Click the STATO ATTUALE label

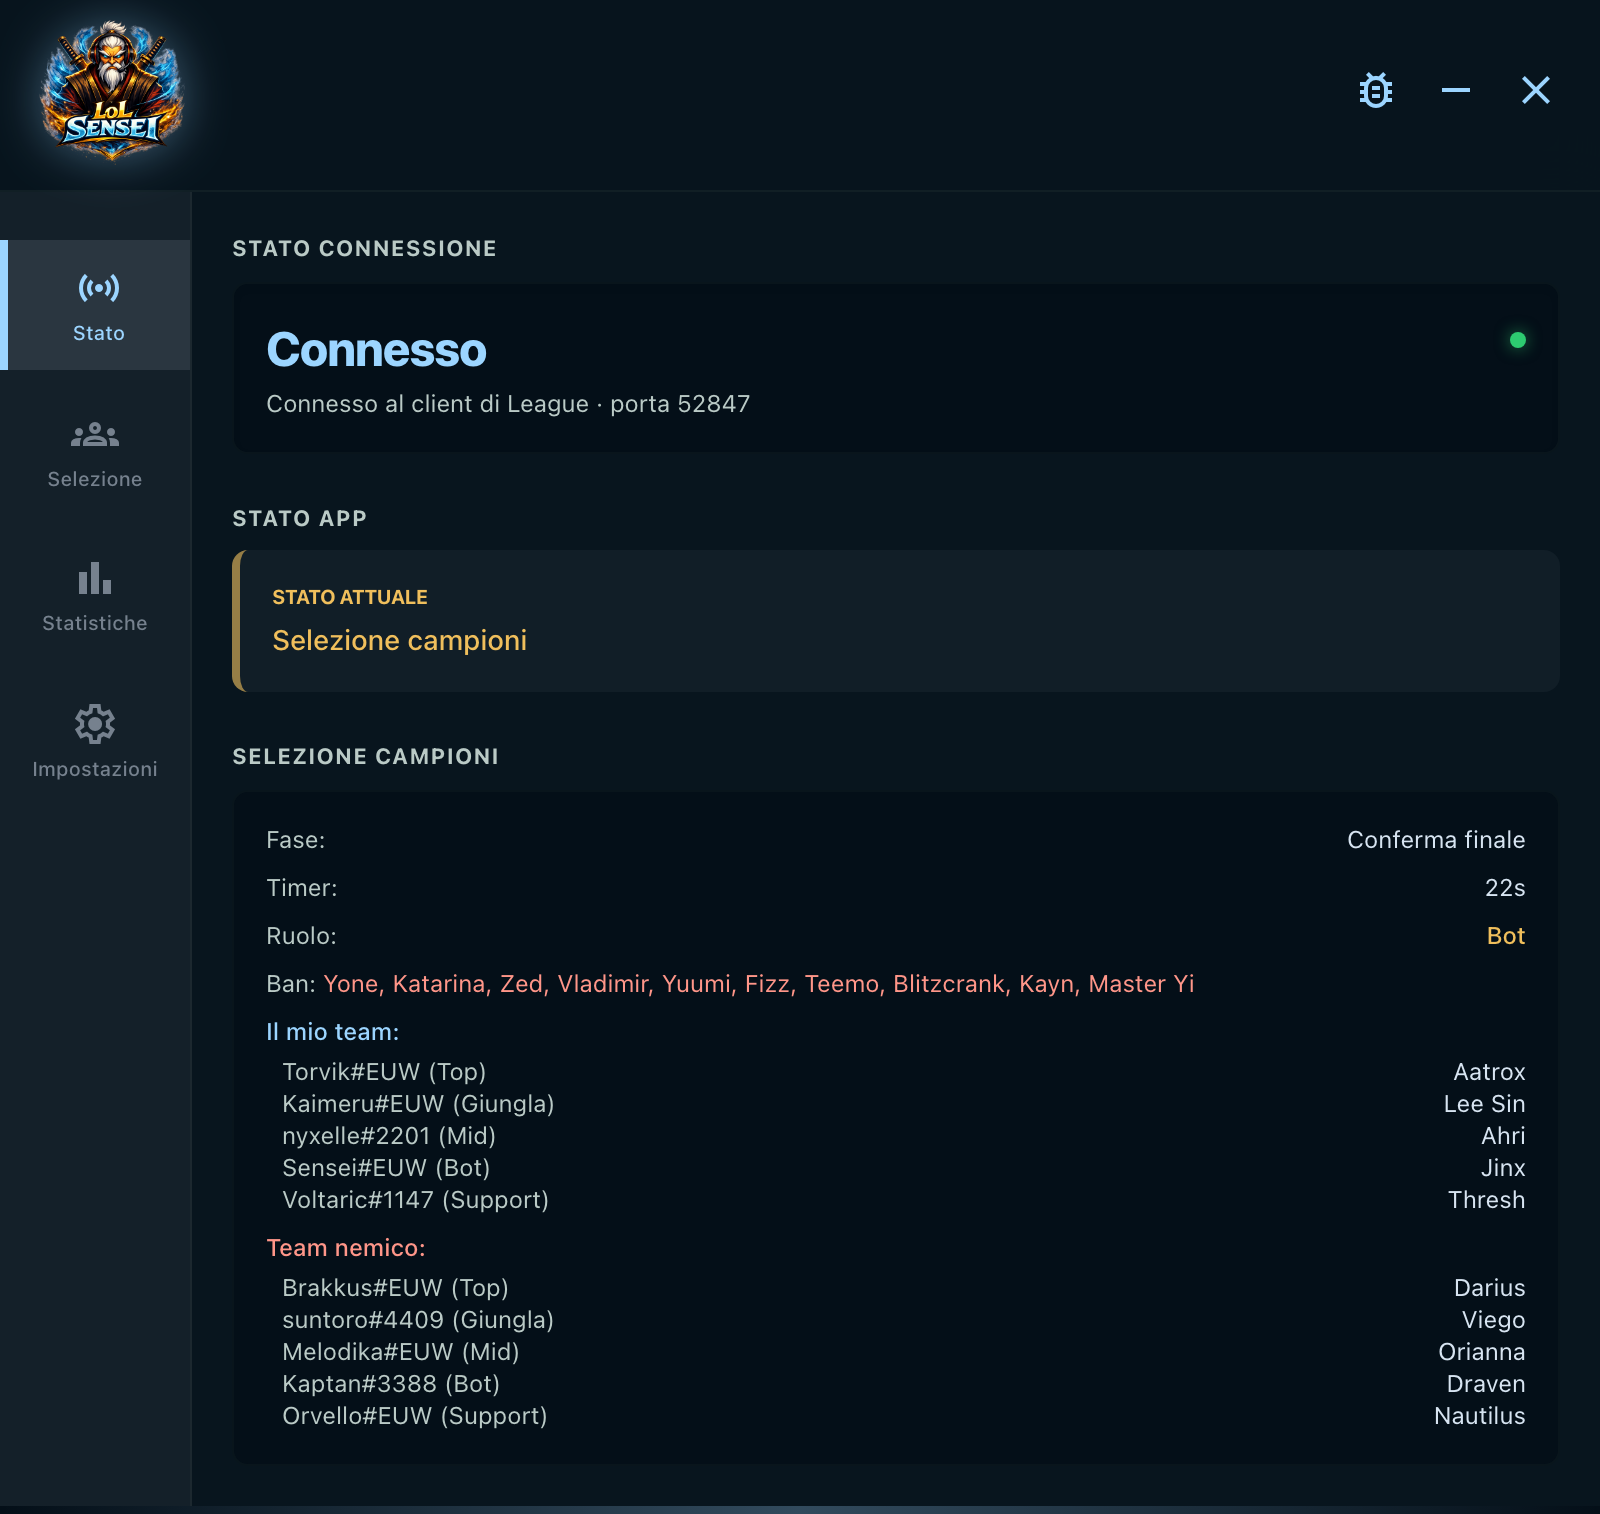click(x=350, y=597)
